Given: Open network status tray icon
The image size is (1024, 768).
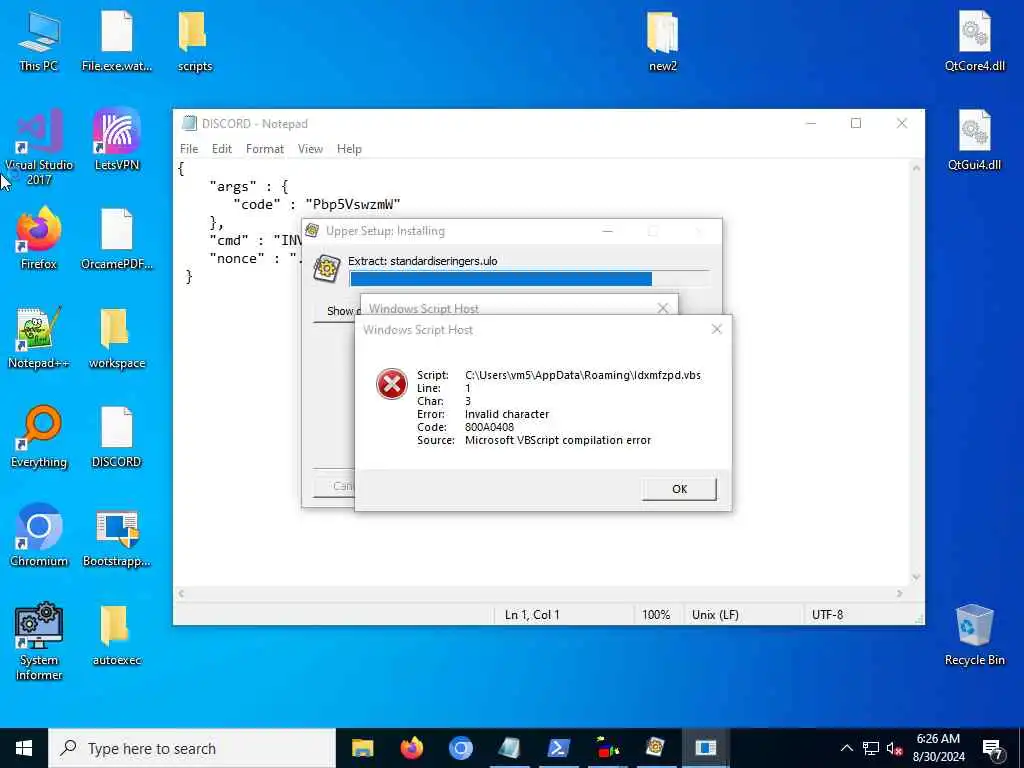Looking at the screenshot, I should [x=871, y=748].
